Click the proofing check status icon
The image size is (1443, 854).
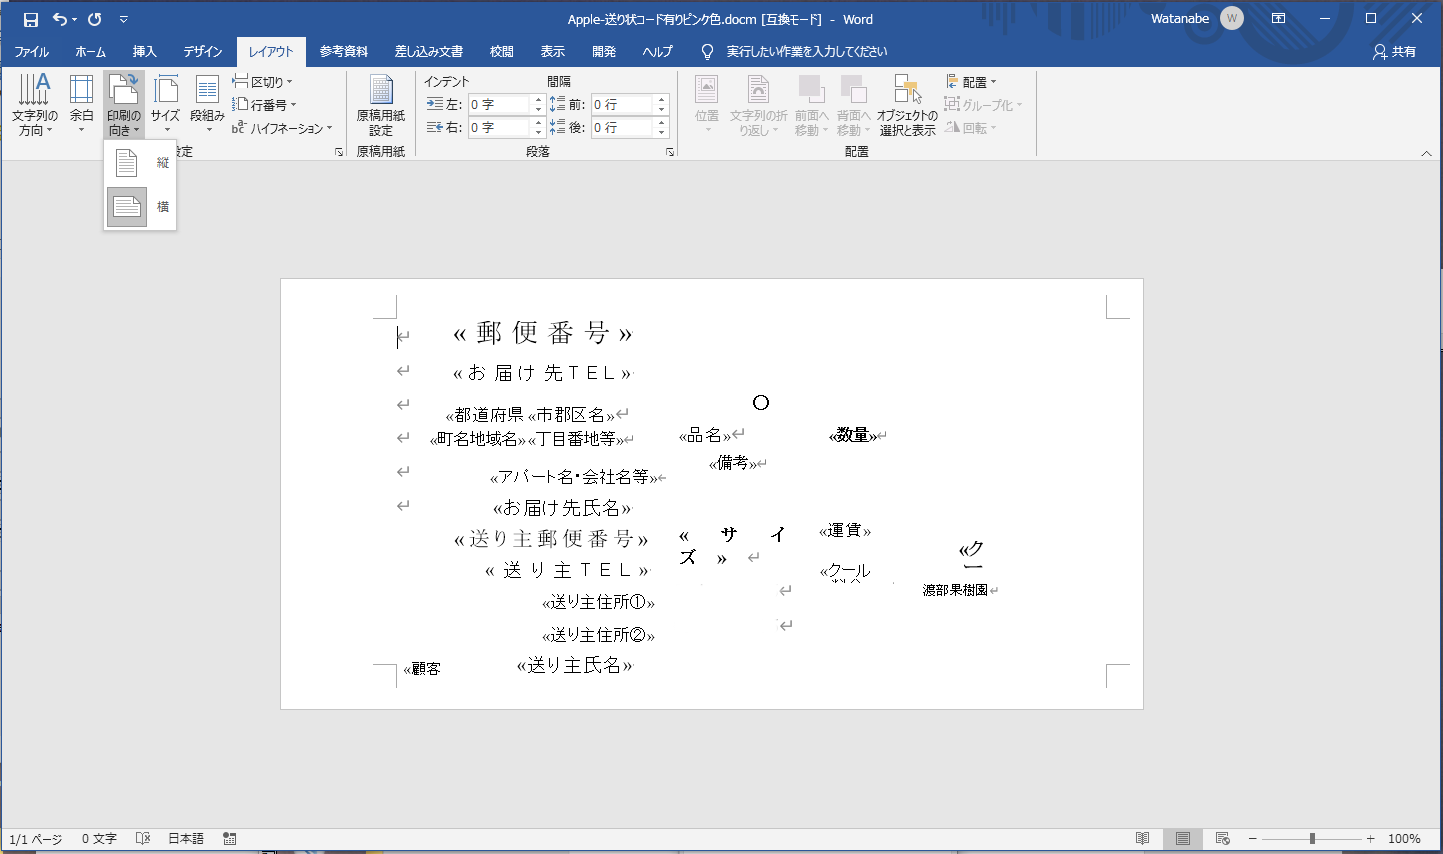click(143, 839)
